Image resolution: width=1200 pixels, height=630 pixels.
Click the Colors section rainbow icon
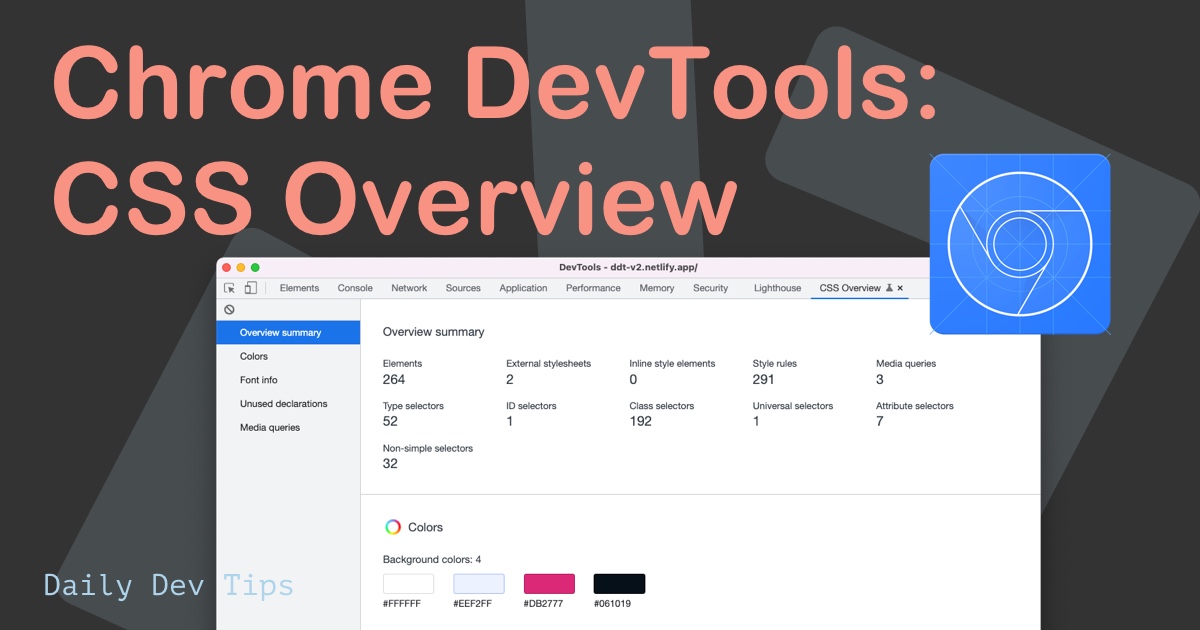point(392,527)
